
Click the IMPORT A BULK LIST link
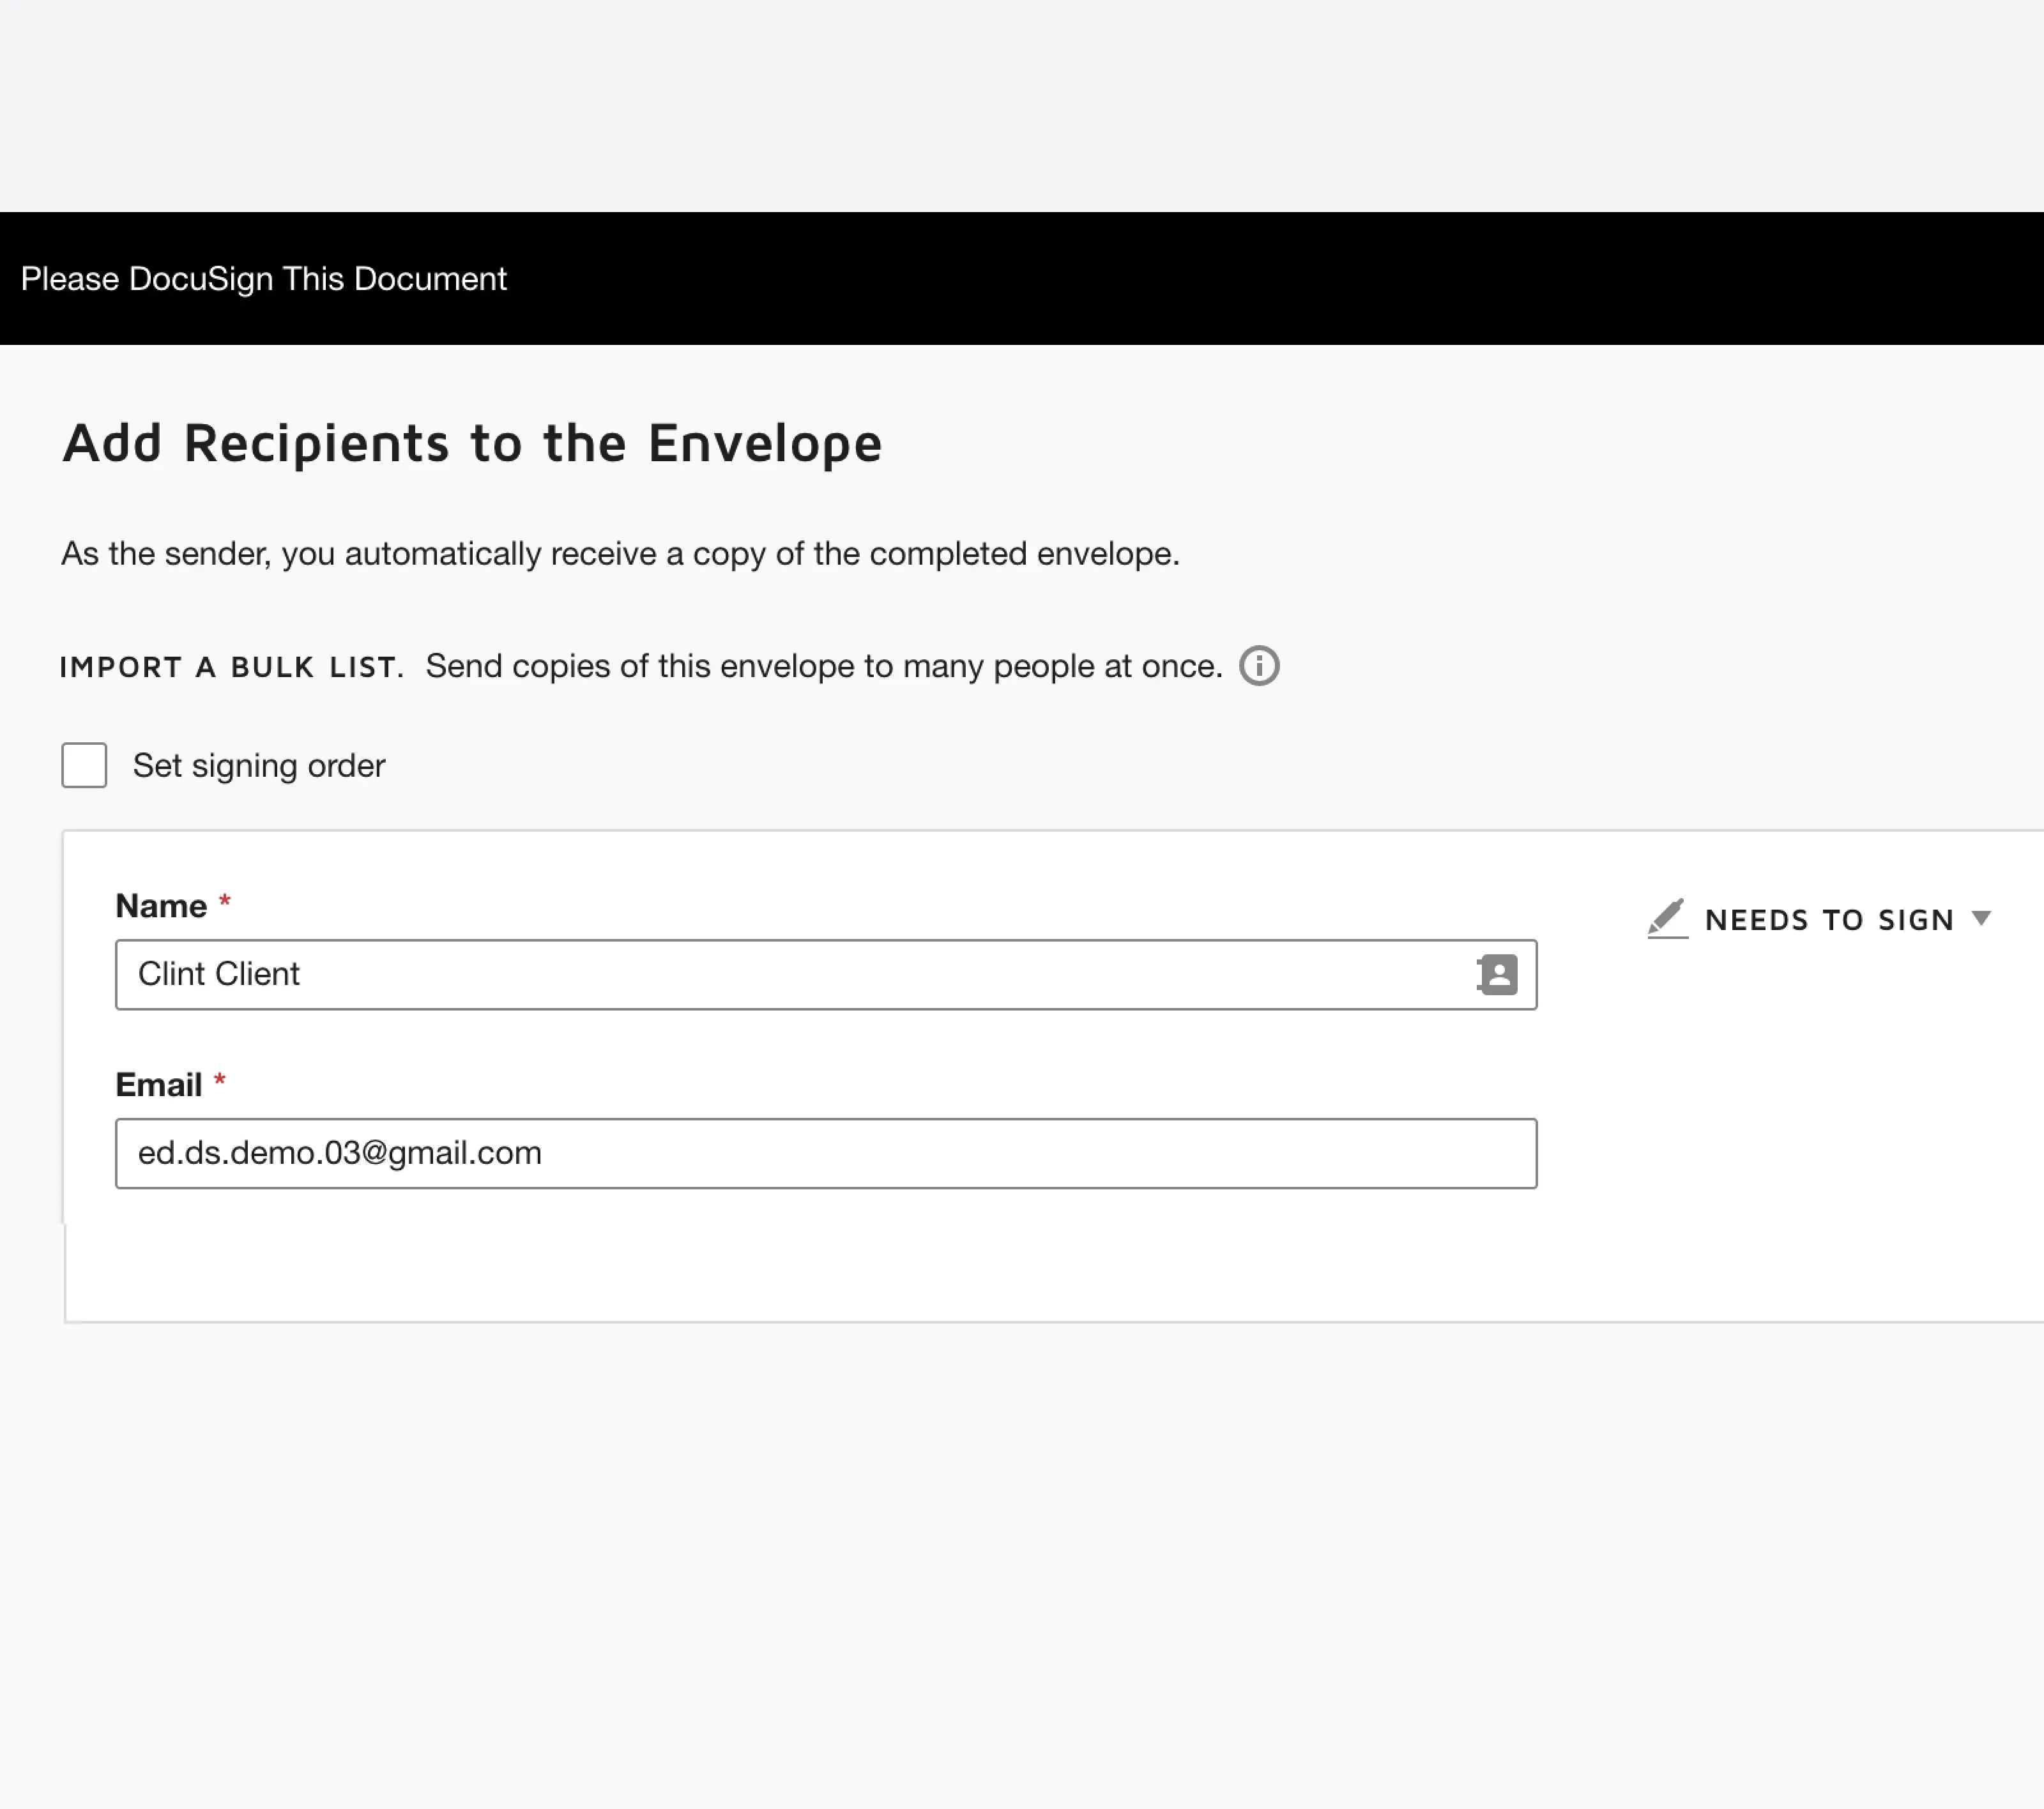(230, 667)
